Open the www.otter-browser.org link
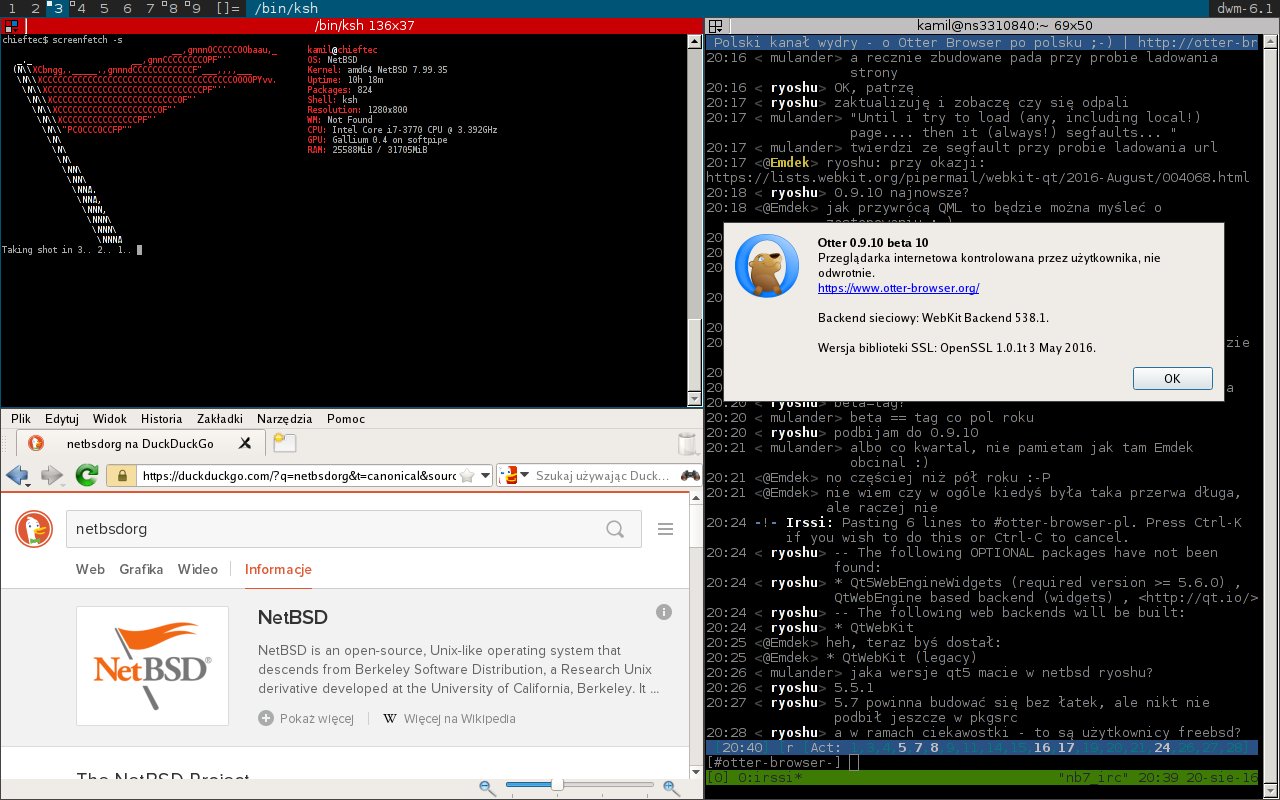 tap(898, 288)
